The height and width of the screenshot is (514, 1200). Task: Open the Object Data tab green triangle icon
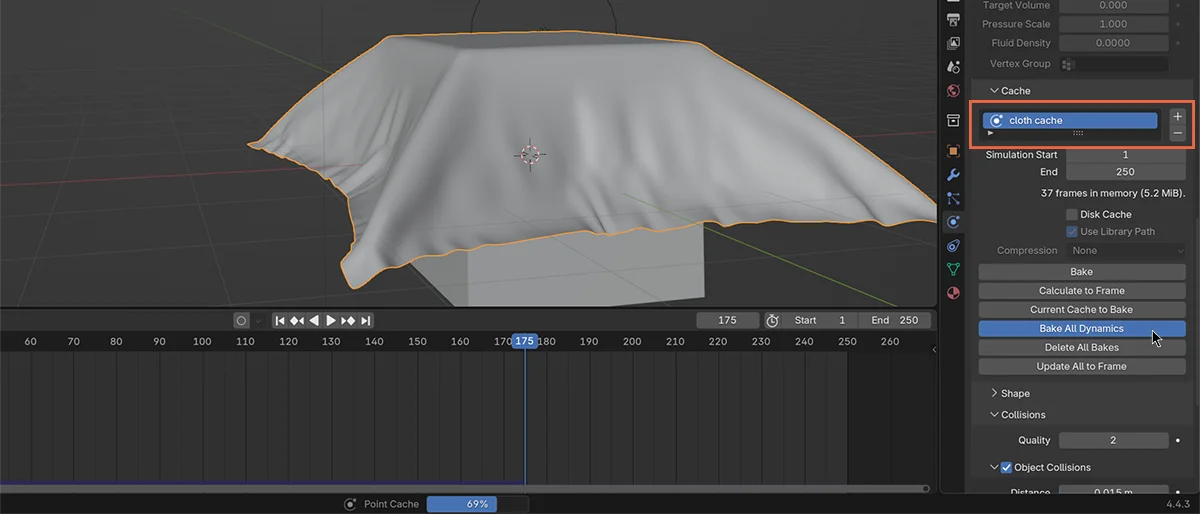point(953,269)
